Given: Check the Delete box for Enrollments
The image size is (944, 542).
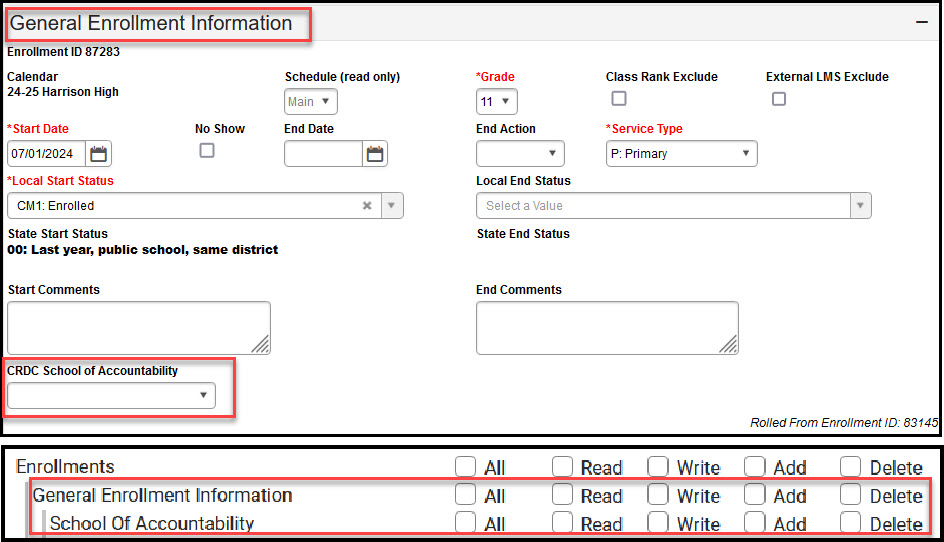Looking at the screenshot, I should click(x=851, y=467).
